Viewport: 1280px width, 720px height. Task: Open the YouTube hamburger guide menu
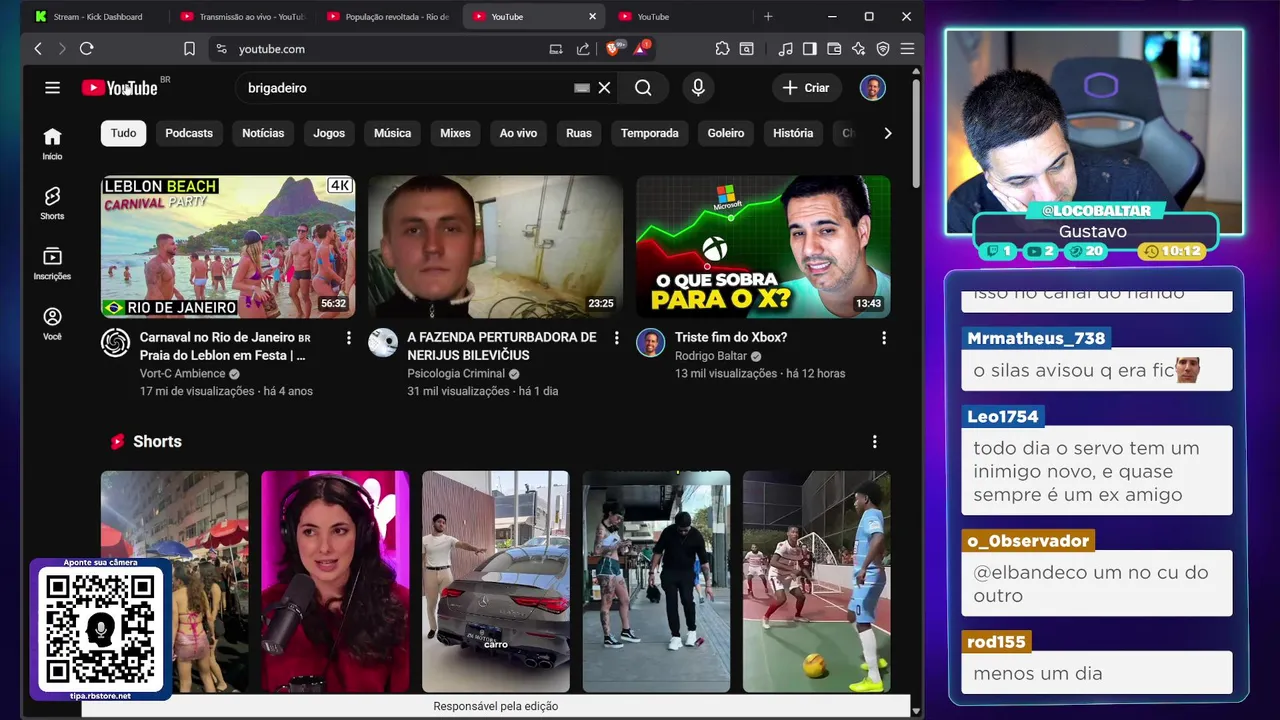pos(52,88)
